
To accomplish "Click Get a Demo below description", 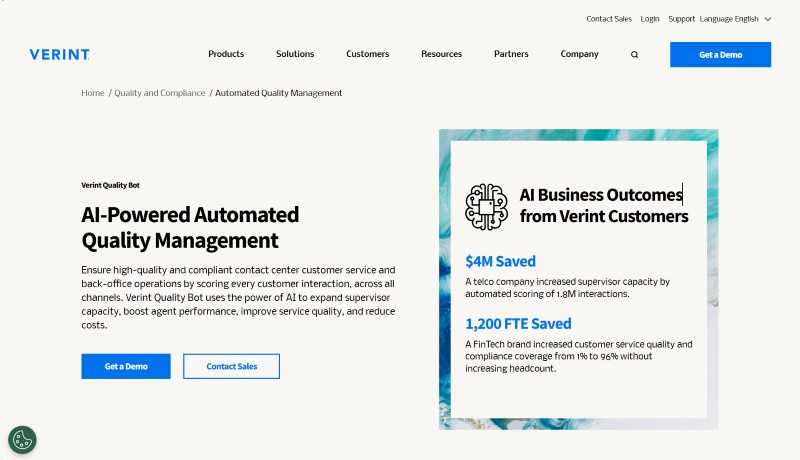I will point(126,366).
